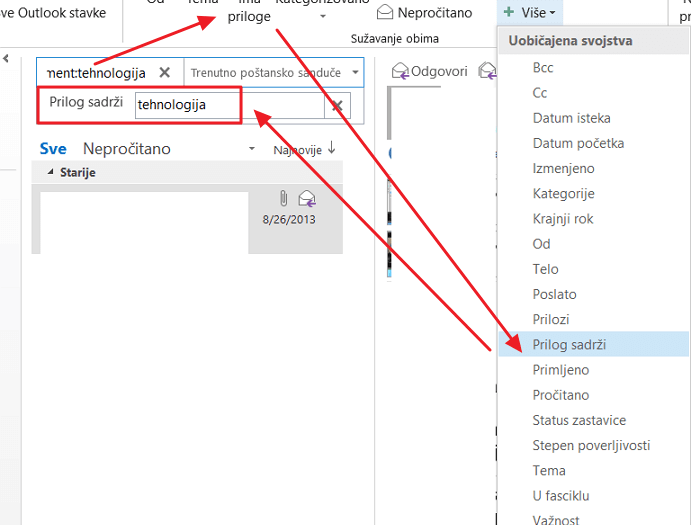691x525 pixels.
Task: Select Datum isteka property
Action: point(571,118)
